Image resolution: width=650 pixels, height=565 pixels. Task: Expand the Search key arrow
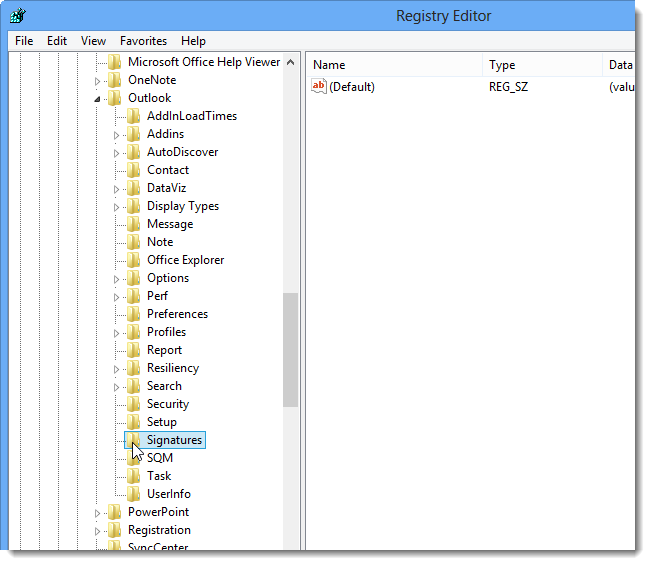(116, 387)
